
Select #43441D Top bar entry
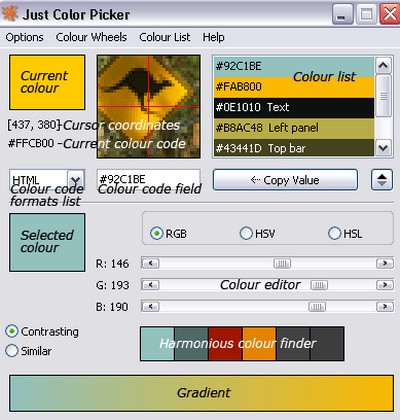[294, 148]
